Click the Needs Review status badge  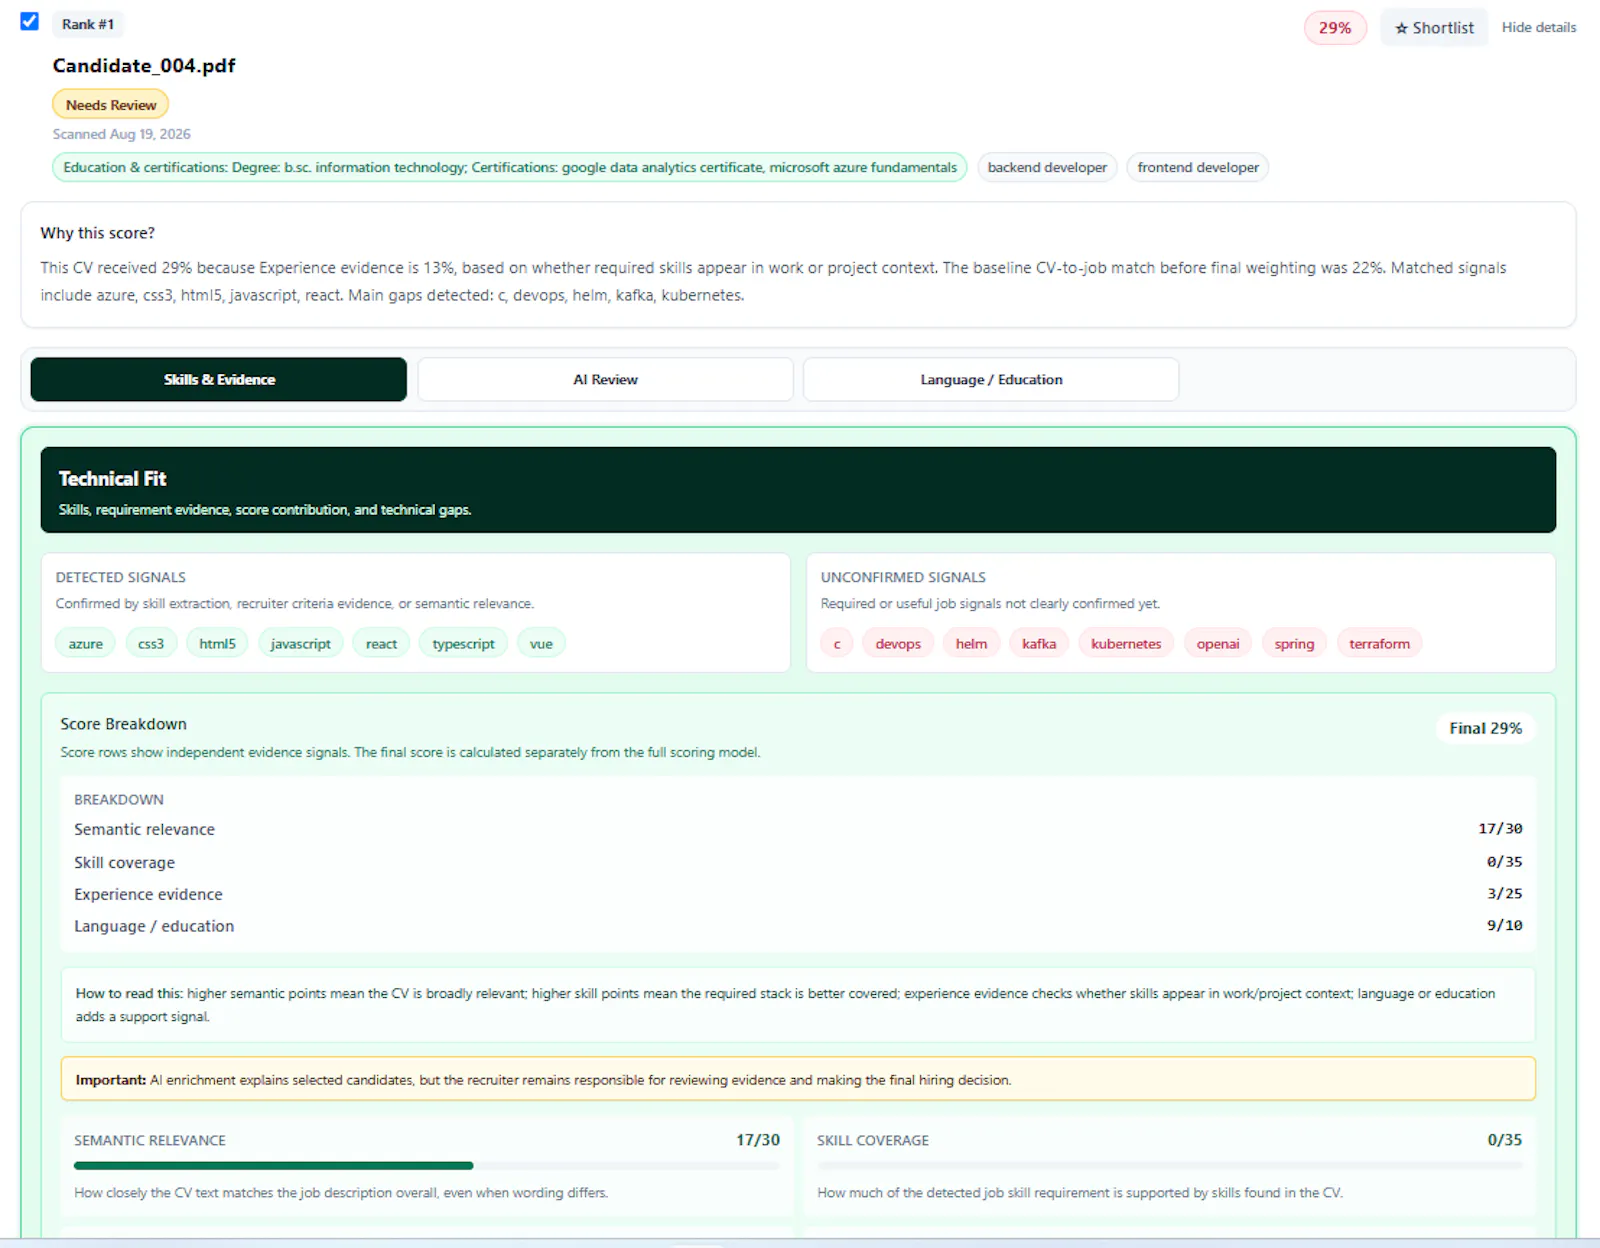coord(111,105)
